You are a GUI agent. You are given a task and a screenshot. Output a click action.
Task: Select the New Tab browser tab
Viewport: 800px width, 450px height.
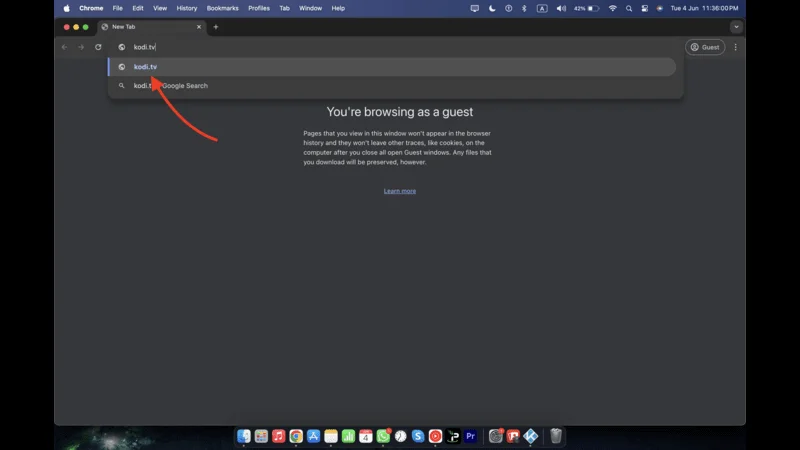(152, 27)
